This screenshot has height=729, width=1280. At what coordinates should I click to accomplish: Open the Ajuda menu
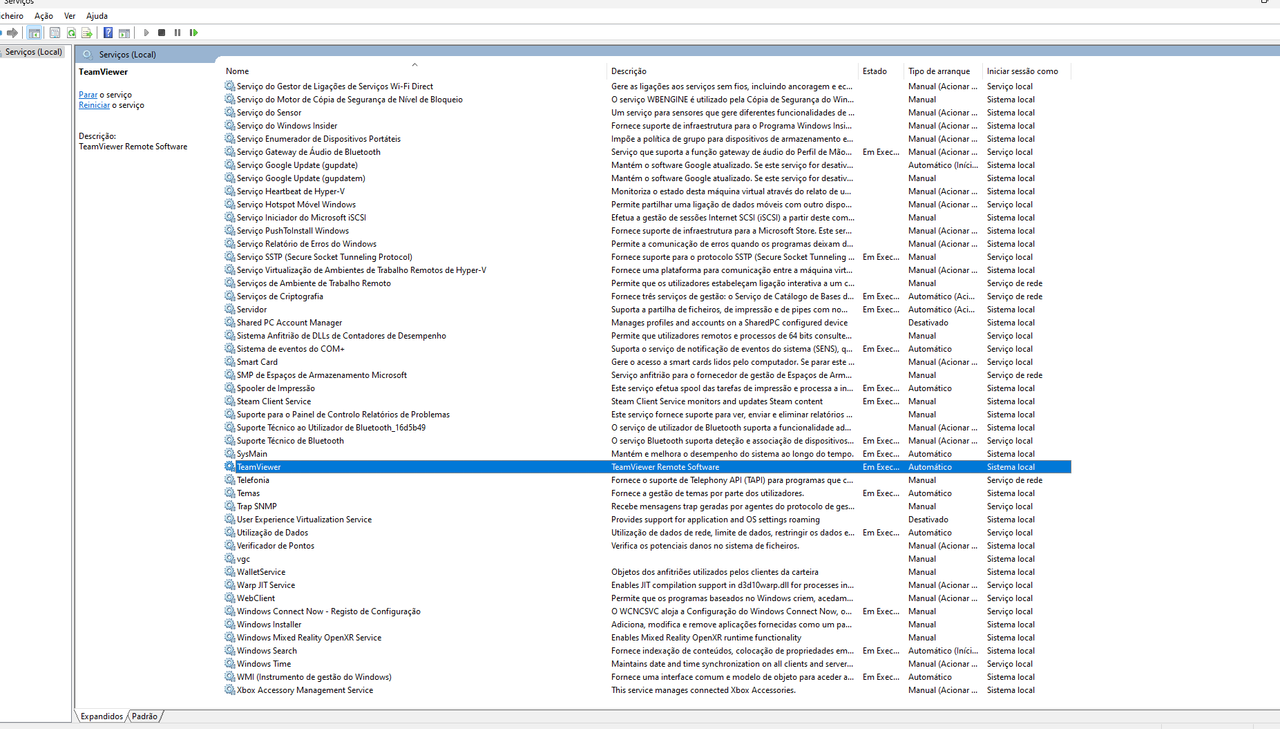[97, 16]
